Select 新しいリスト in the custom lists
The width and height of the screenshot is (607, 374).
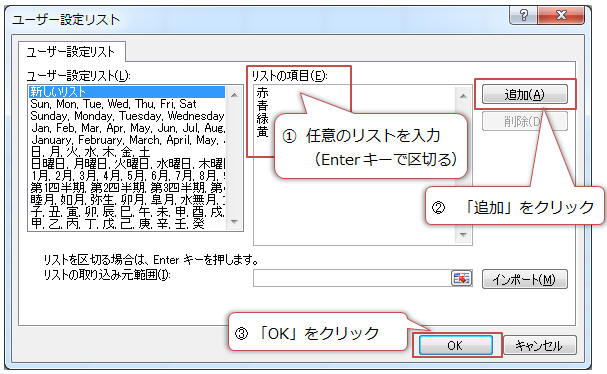click(127, 92)
